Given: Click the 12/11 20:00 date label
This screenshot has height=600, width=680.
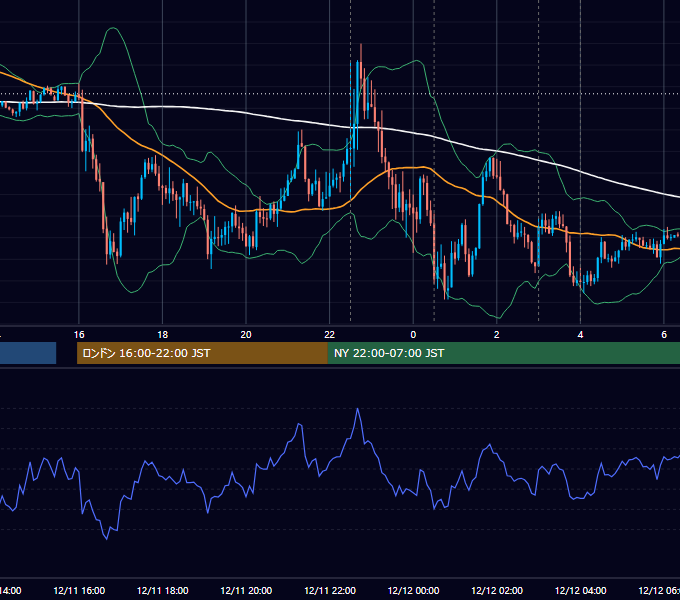Looking at the screenshot, I should point(246,590).
